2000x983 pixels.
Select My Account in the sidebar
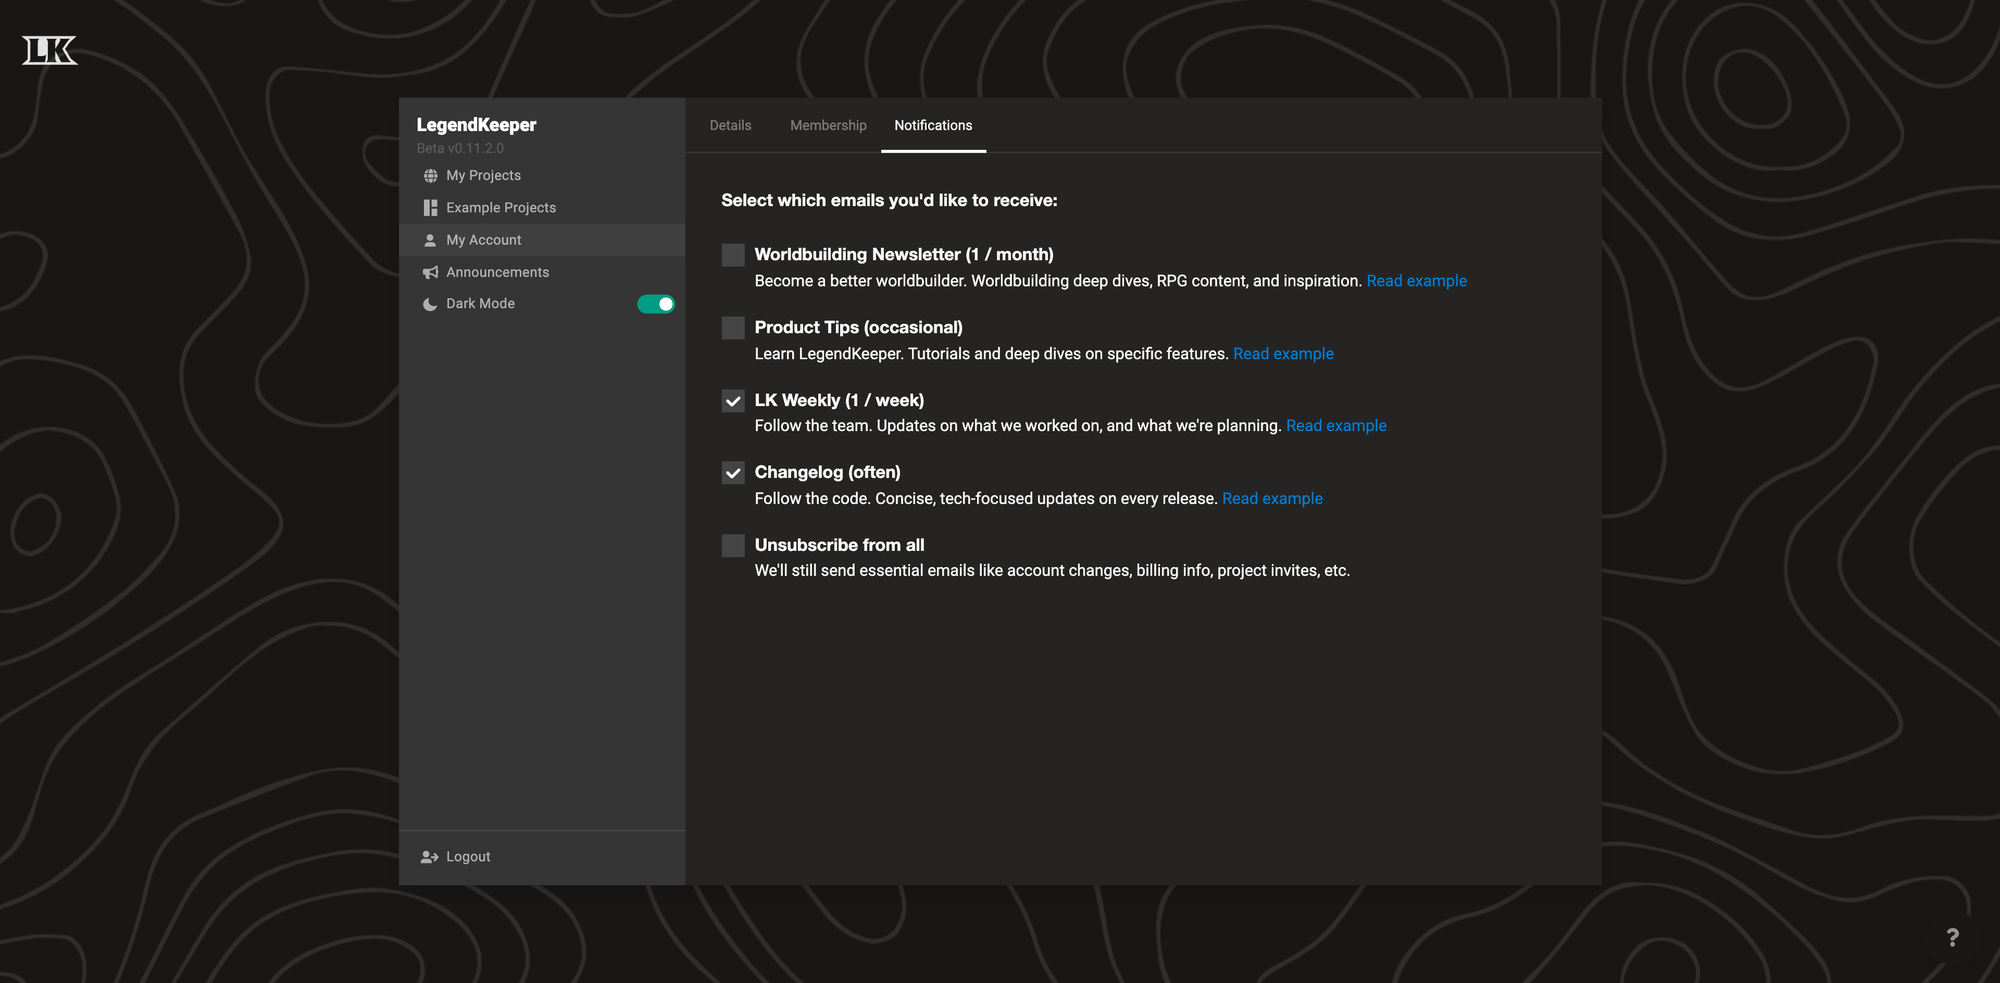tap(542, 240)
